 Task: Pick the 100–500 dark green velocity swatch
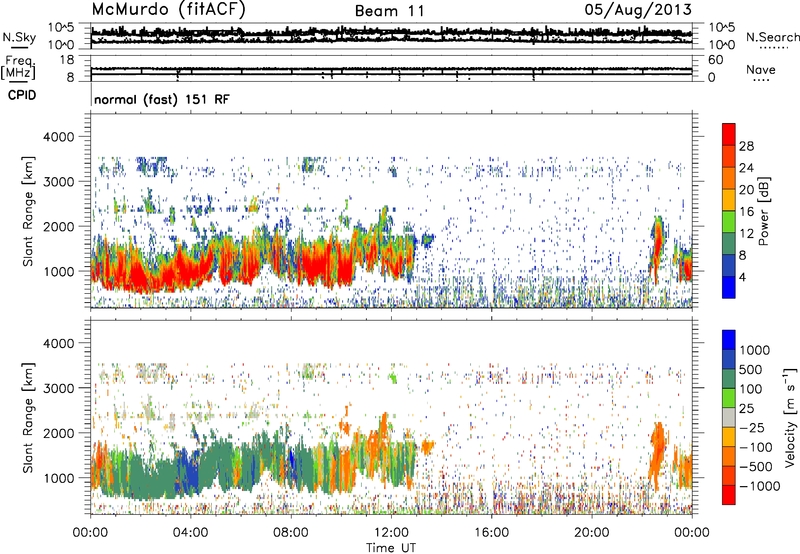729,379
